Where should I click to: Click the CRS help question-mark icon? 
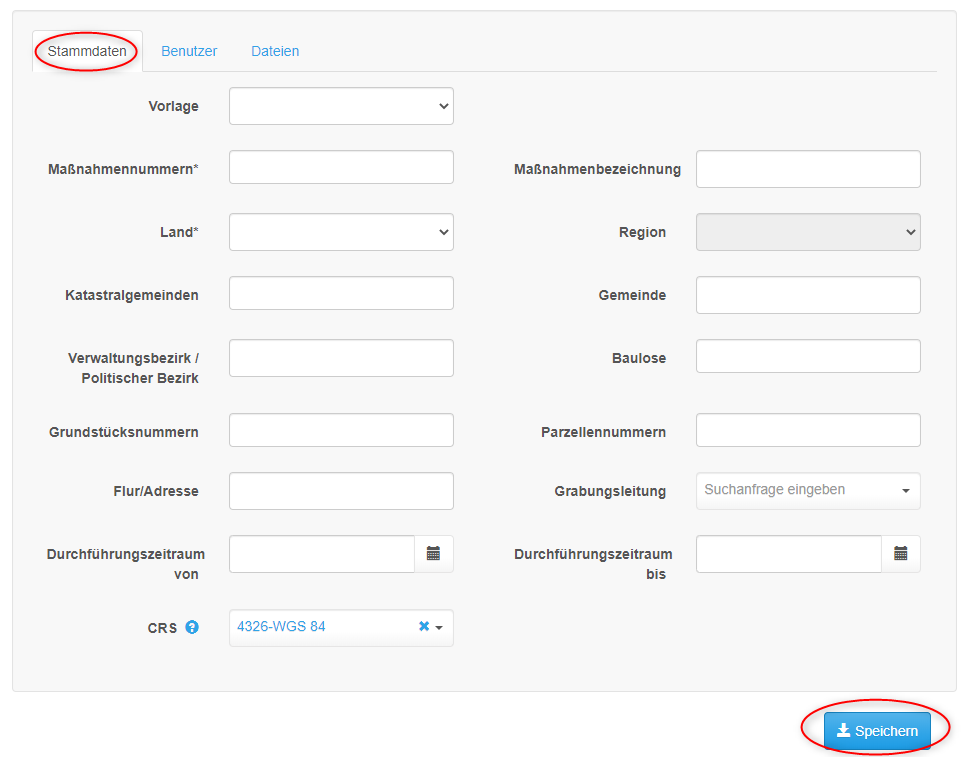pos(192,627)
